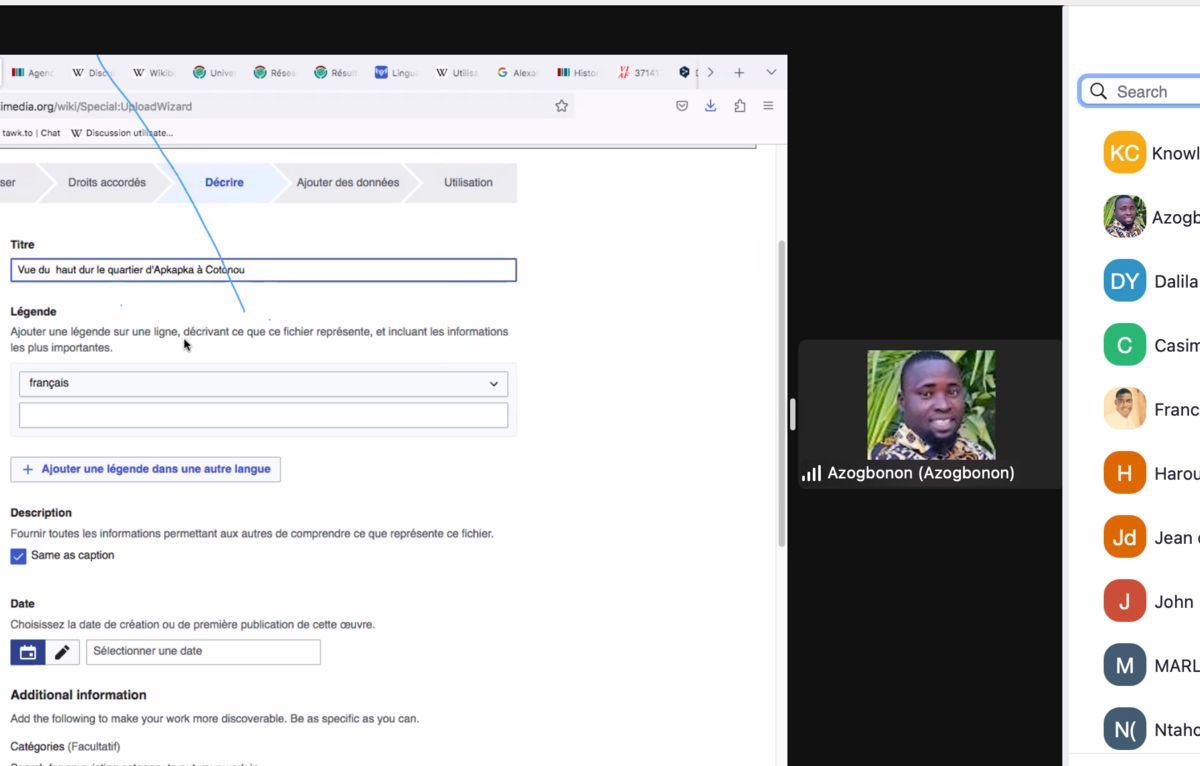Go to the Droits accordés step
The image size is (1200, 766).
[107, 183]
